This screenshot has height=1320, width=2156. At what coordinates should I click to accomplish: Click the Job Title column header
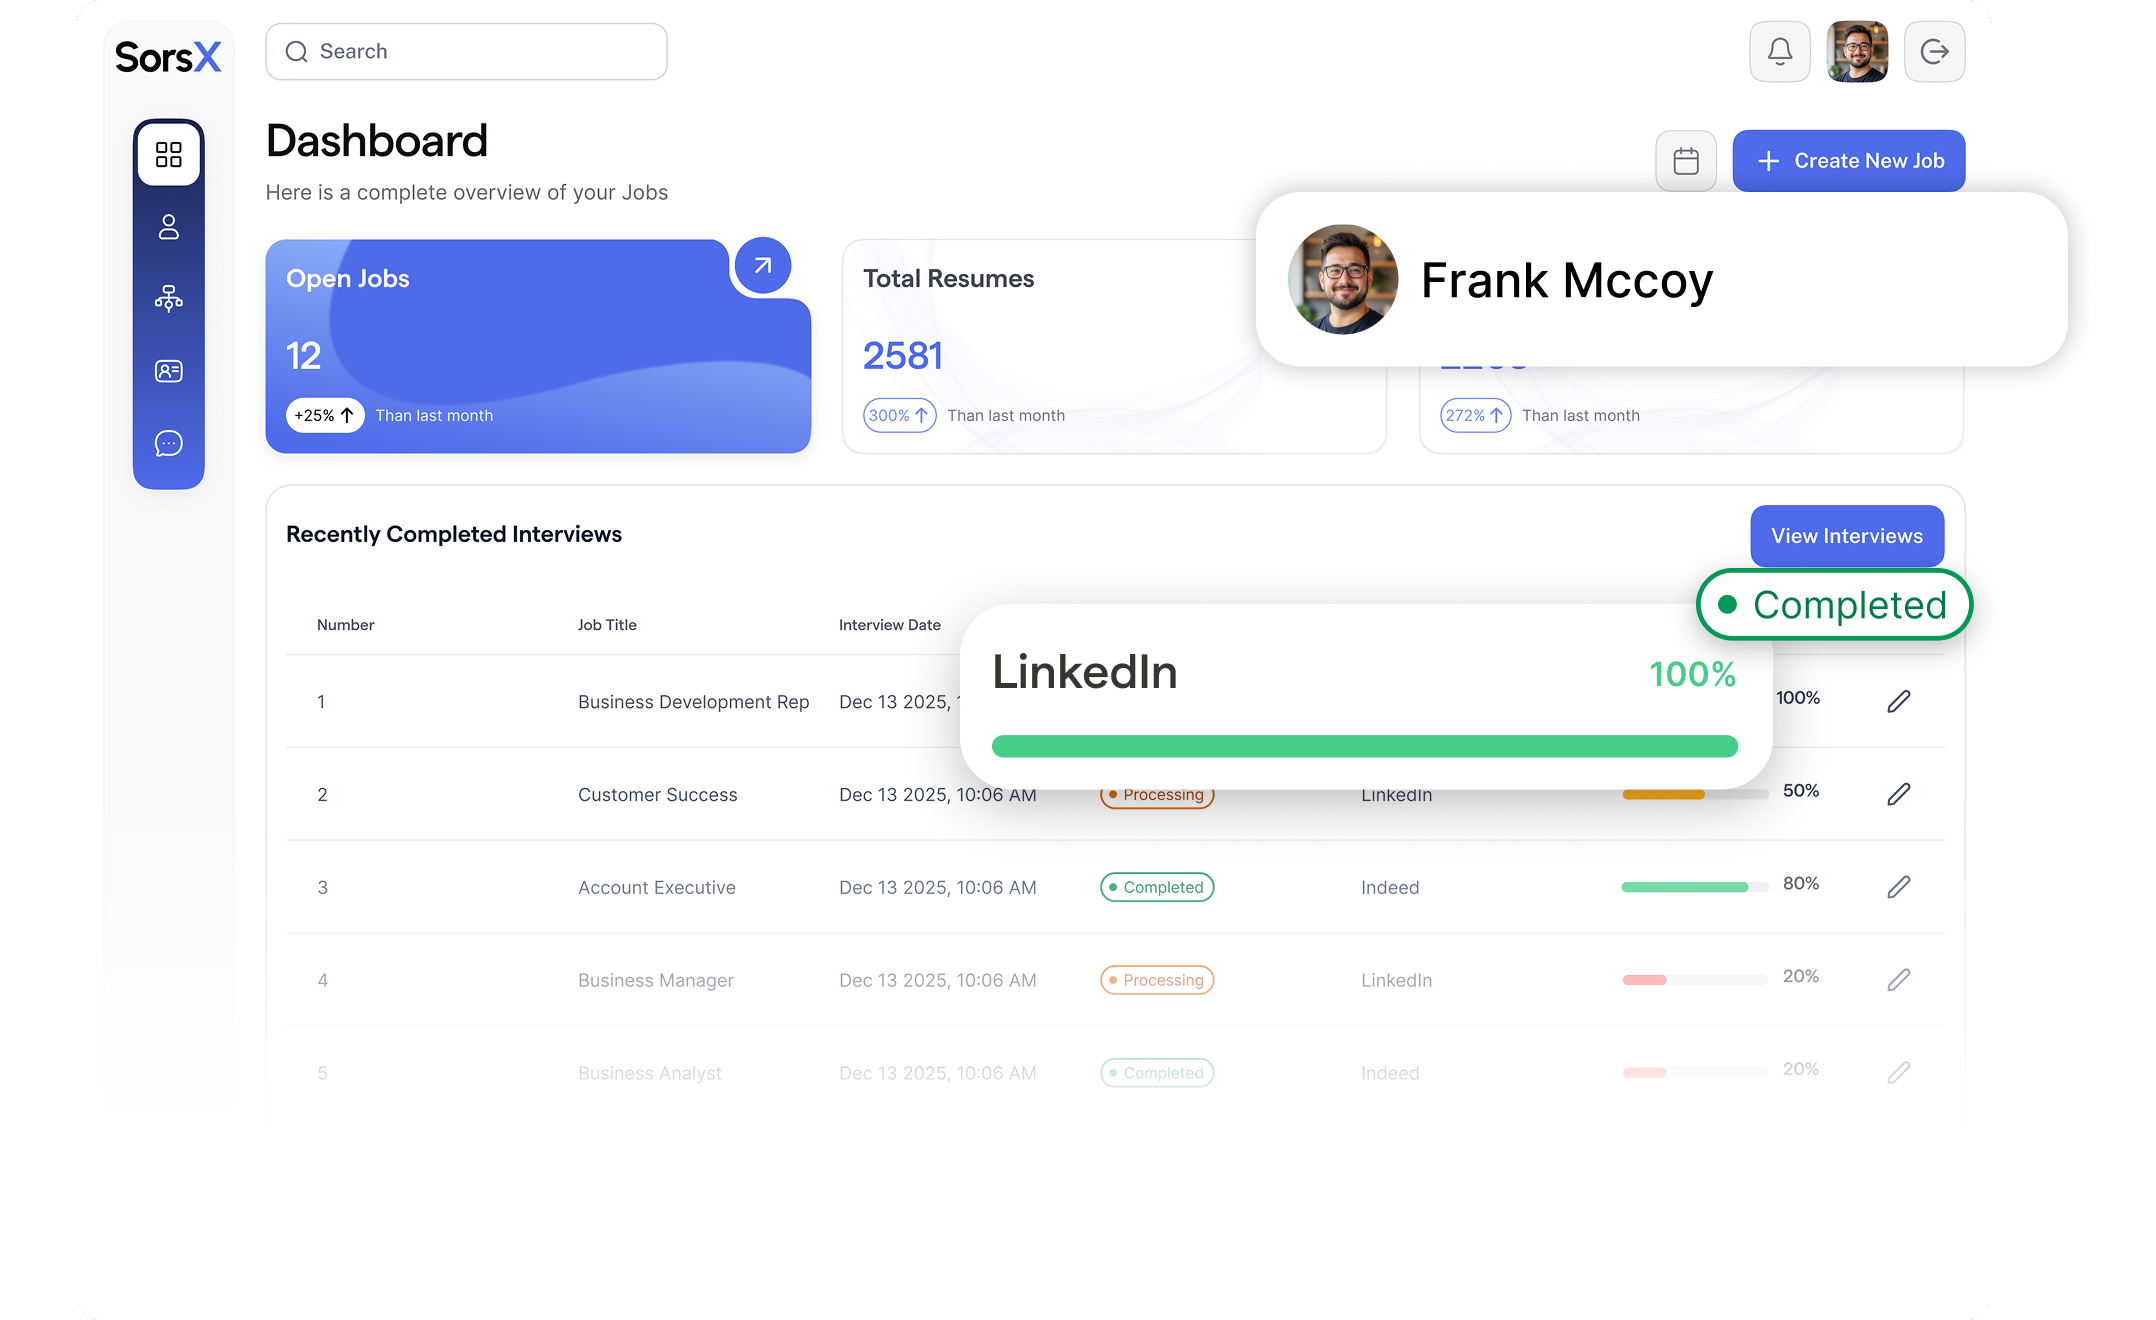pyautogui.click(x=607, y=625)
